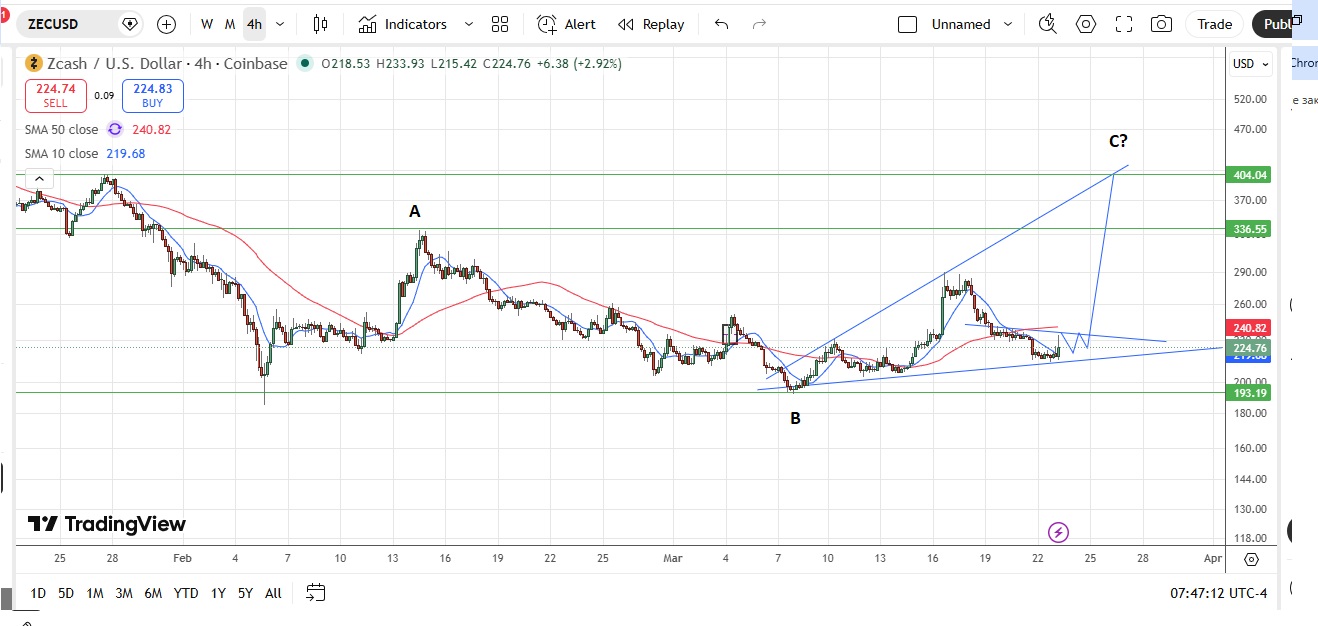Enter fullscreen mode

click(1124, 24)
